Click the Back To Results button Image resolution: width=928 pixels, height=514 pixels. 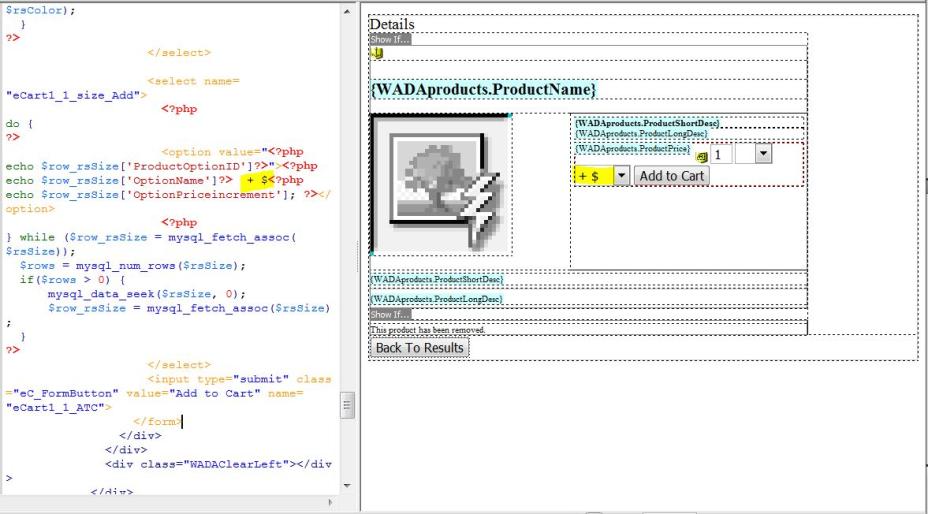[419, 348]
